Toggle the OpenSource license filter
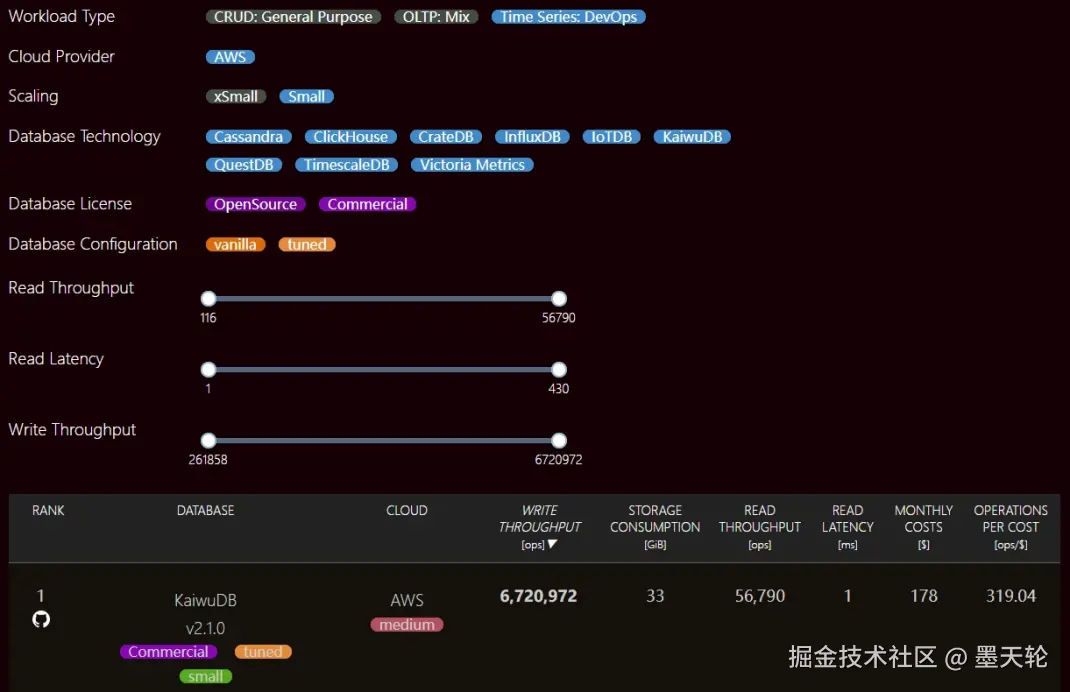 pyautogui.click(x=255, y=204)
